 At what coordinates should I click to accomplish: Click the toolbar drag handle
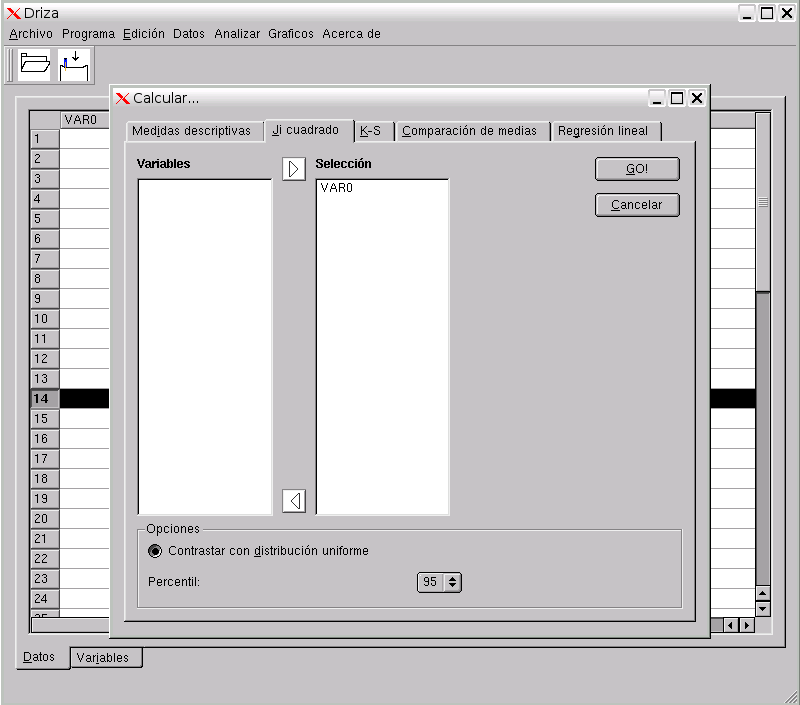pos(10,65)
